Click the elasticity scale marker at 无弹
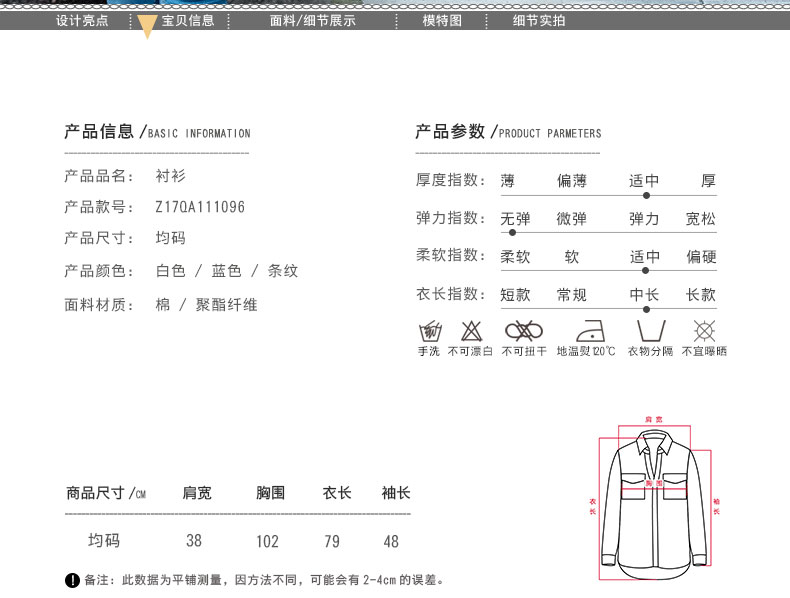The width and height of the screenshot is (790, 598). 512,232
